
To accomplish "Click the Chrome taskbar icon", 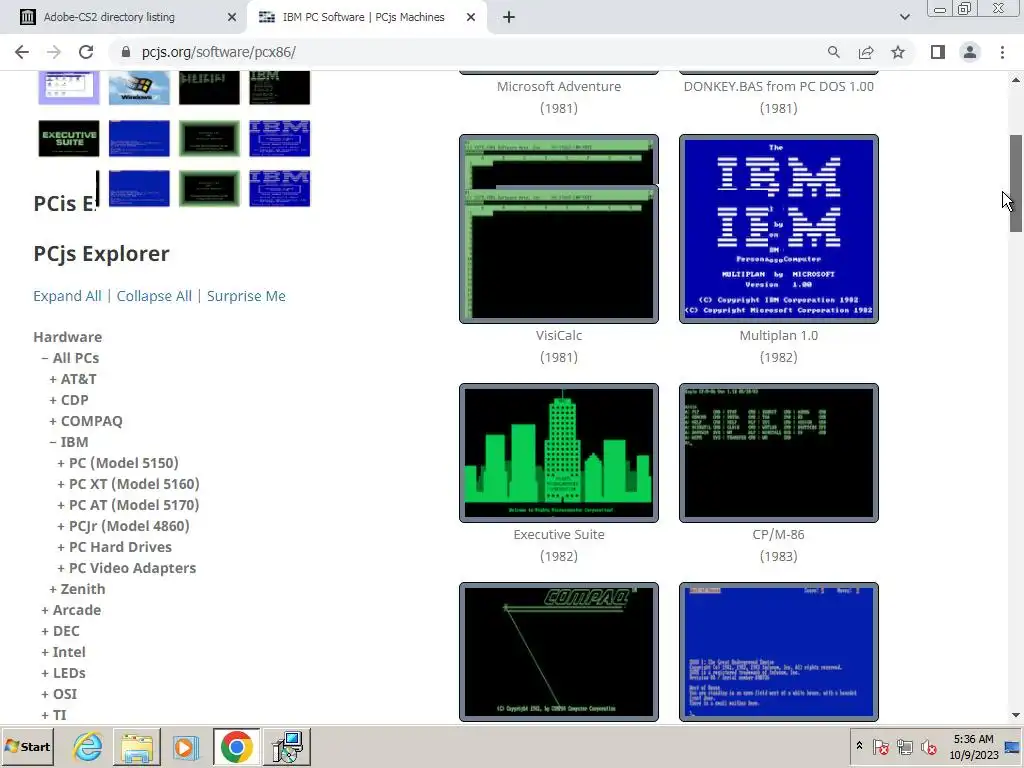I will point(236,746).
